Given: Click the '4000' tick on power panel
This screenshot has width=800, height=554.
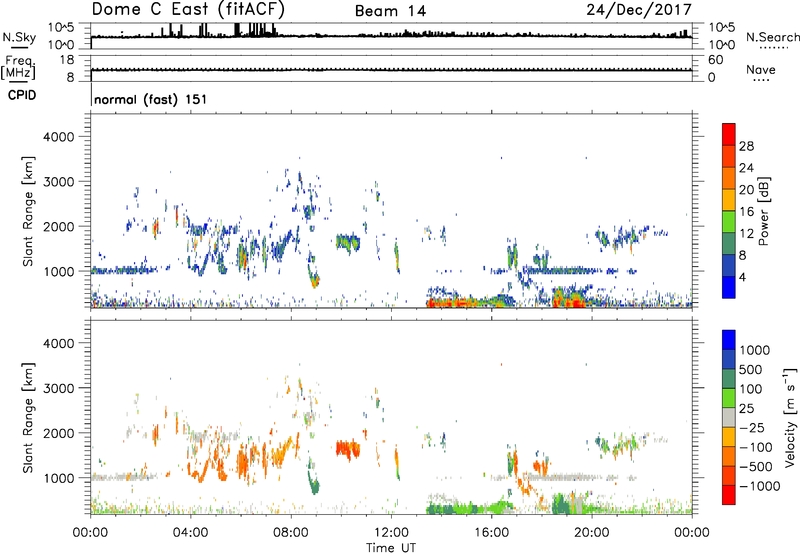Looking at the screenshot, I should point(59,137).
